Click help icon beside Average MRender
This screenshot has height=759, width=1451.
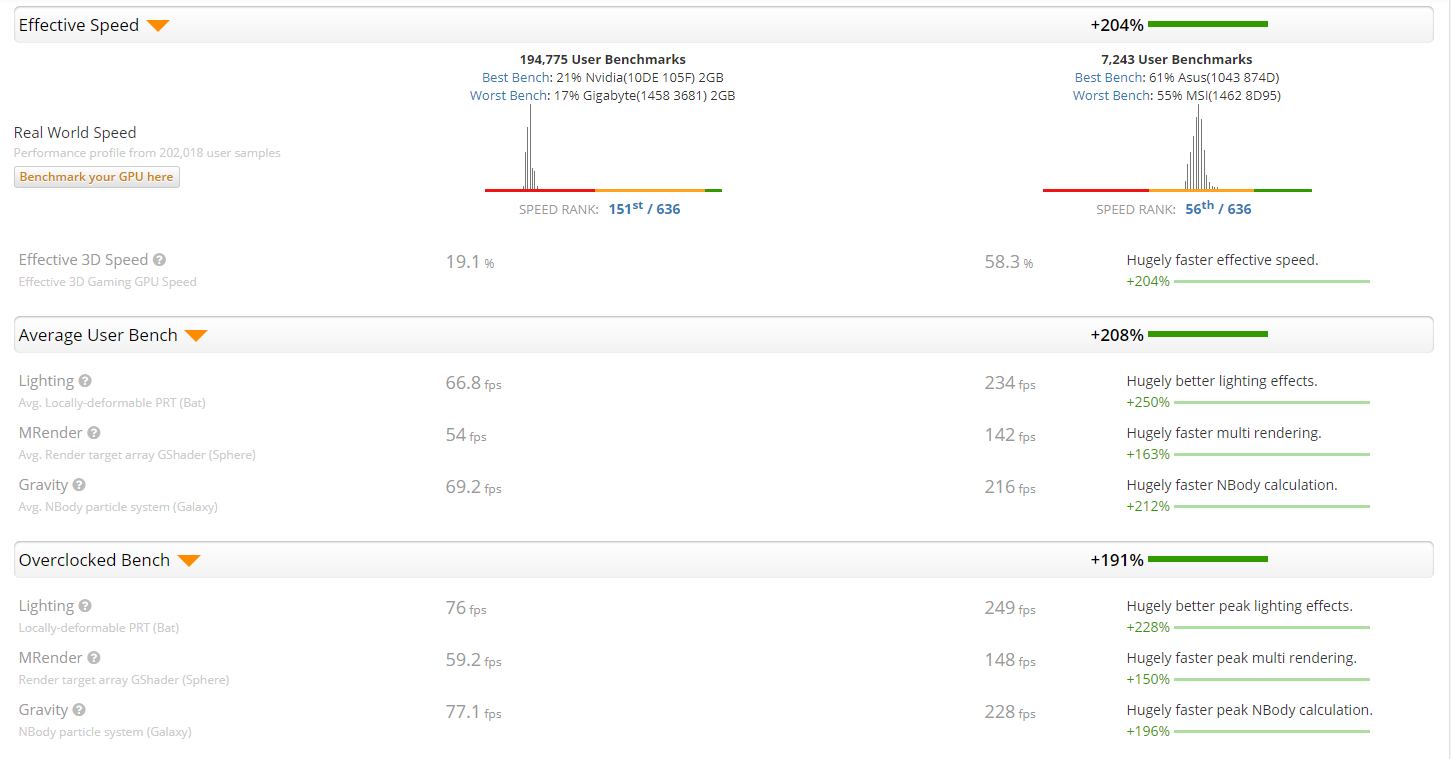point(94,433)
